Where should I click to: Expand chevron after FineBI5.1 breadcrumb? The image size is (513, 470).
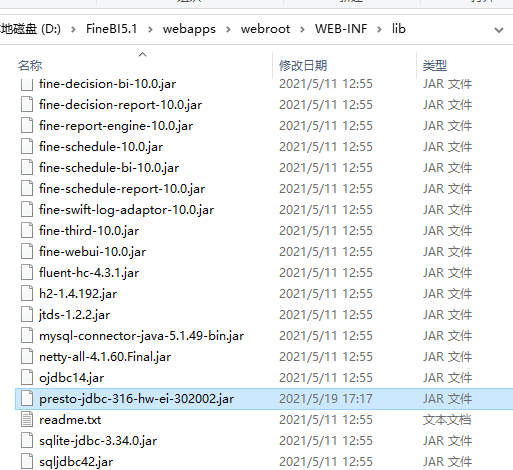pyautogui.click(x=150, y=29)
